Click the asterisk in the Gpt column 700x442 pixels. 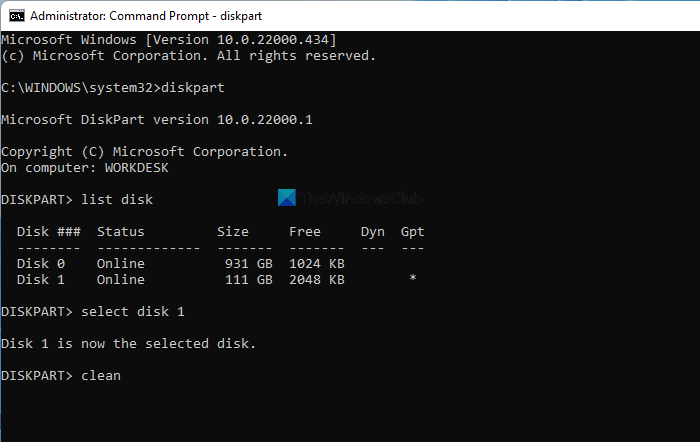click(413, 281)
